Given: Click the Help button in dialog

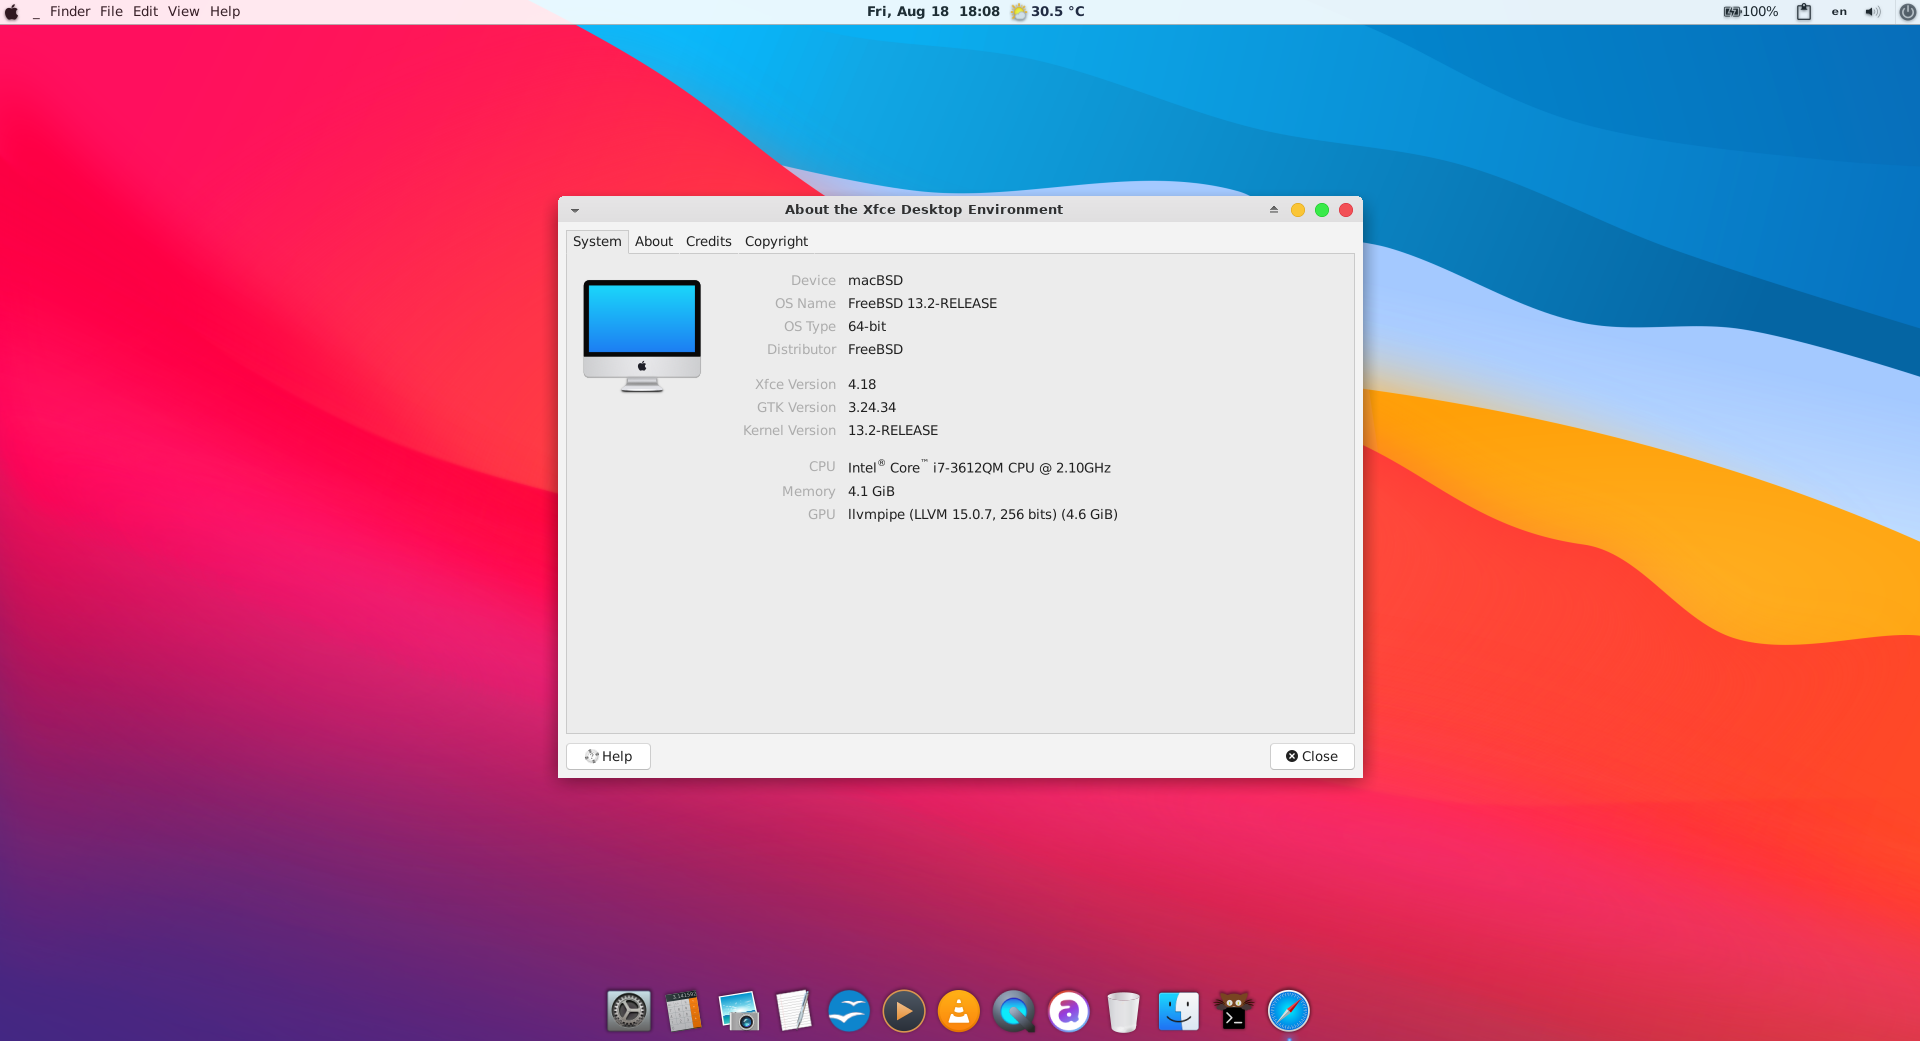Looking at the screenshot, I should (x=608, y=756).
